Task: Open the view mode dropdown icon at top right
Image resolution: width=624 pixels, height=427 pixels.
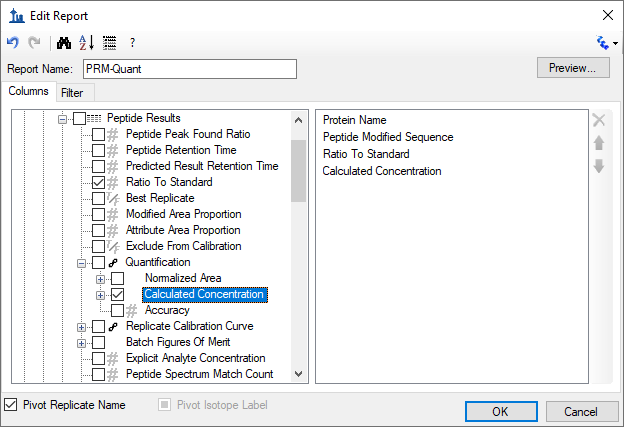Action: tap(606, 43)
